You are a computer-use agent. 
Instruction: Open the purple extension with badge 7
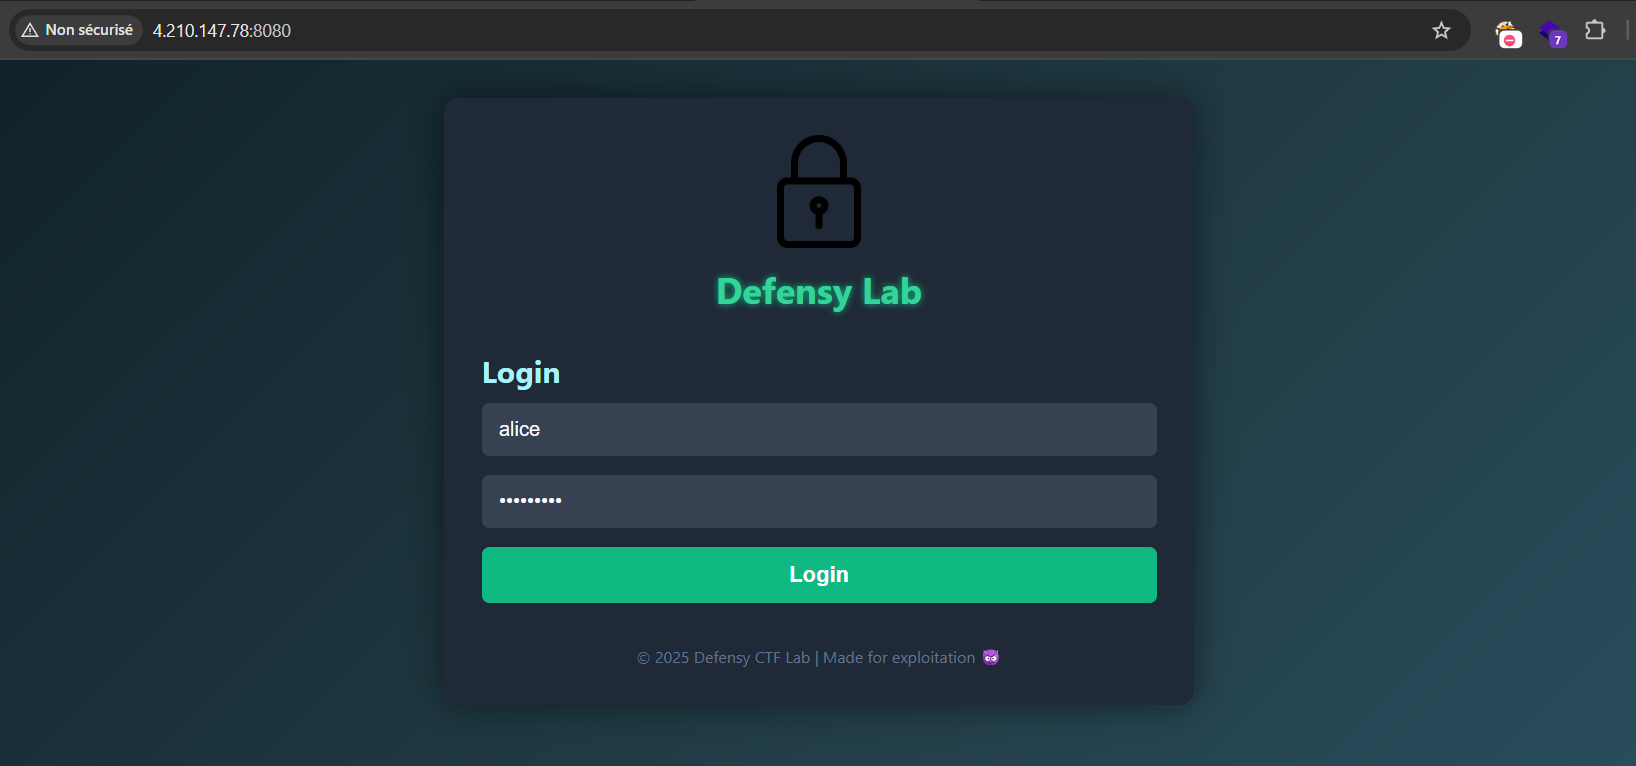pyautogui.click(x=1553, y=34)
